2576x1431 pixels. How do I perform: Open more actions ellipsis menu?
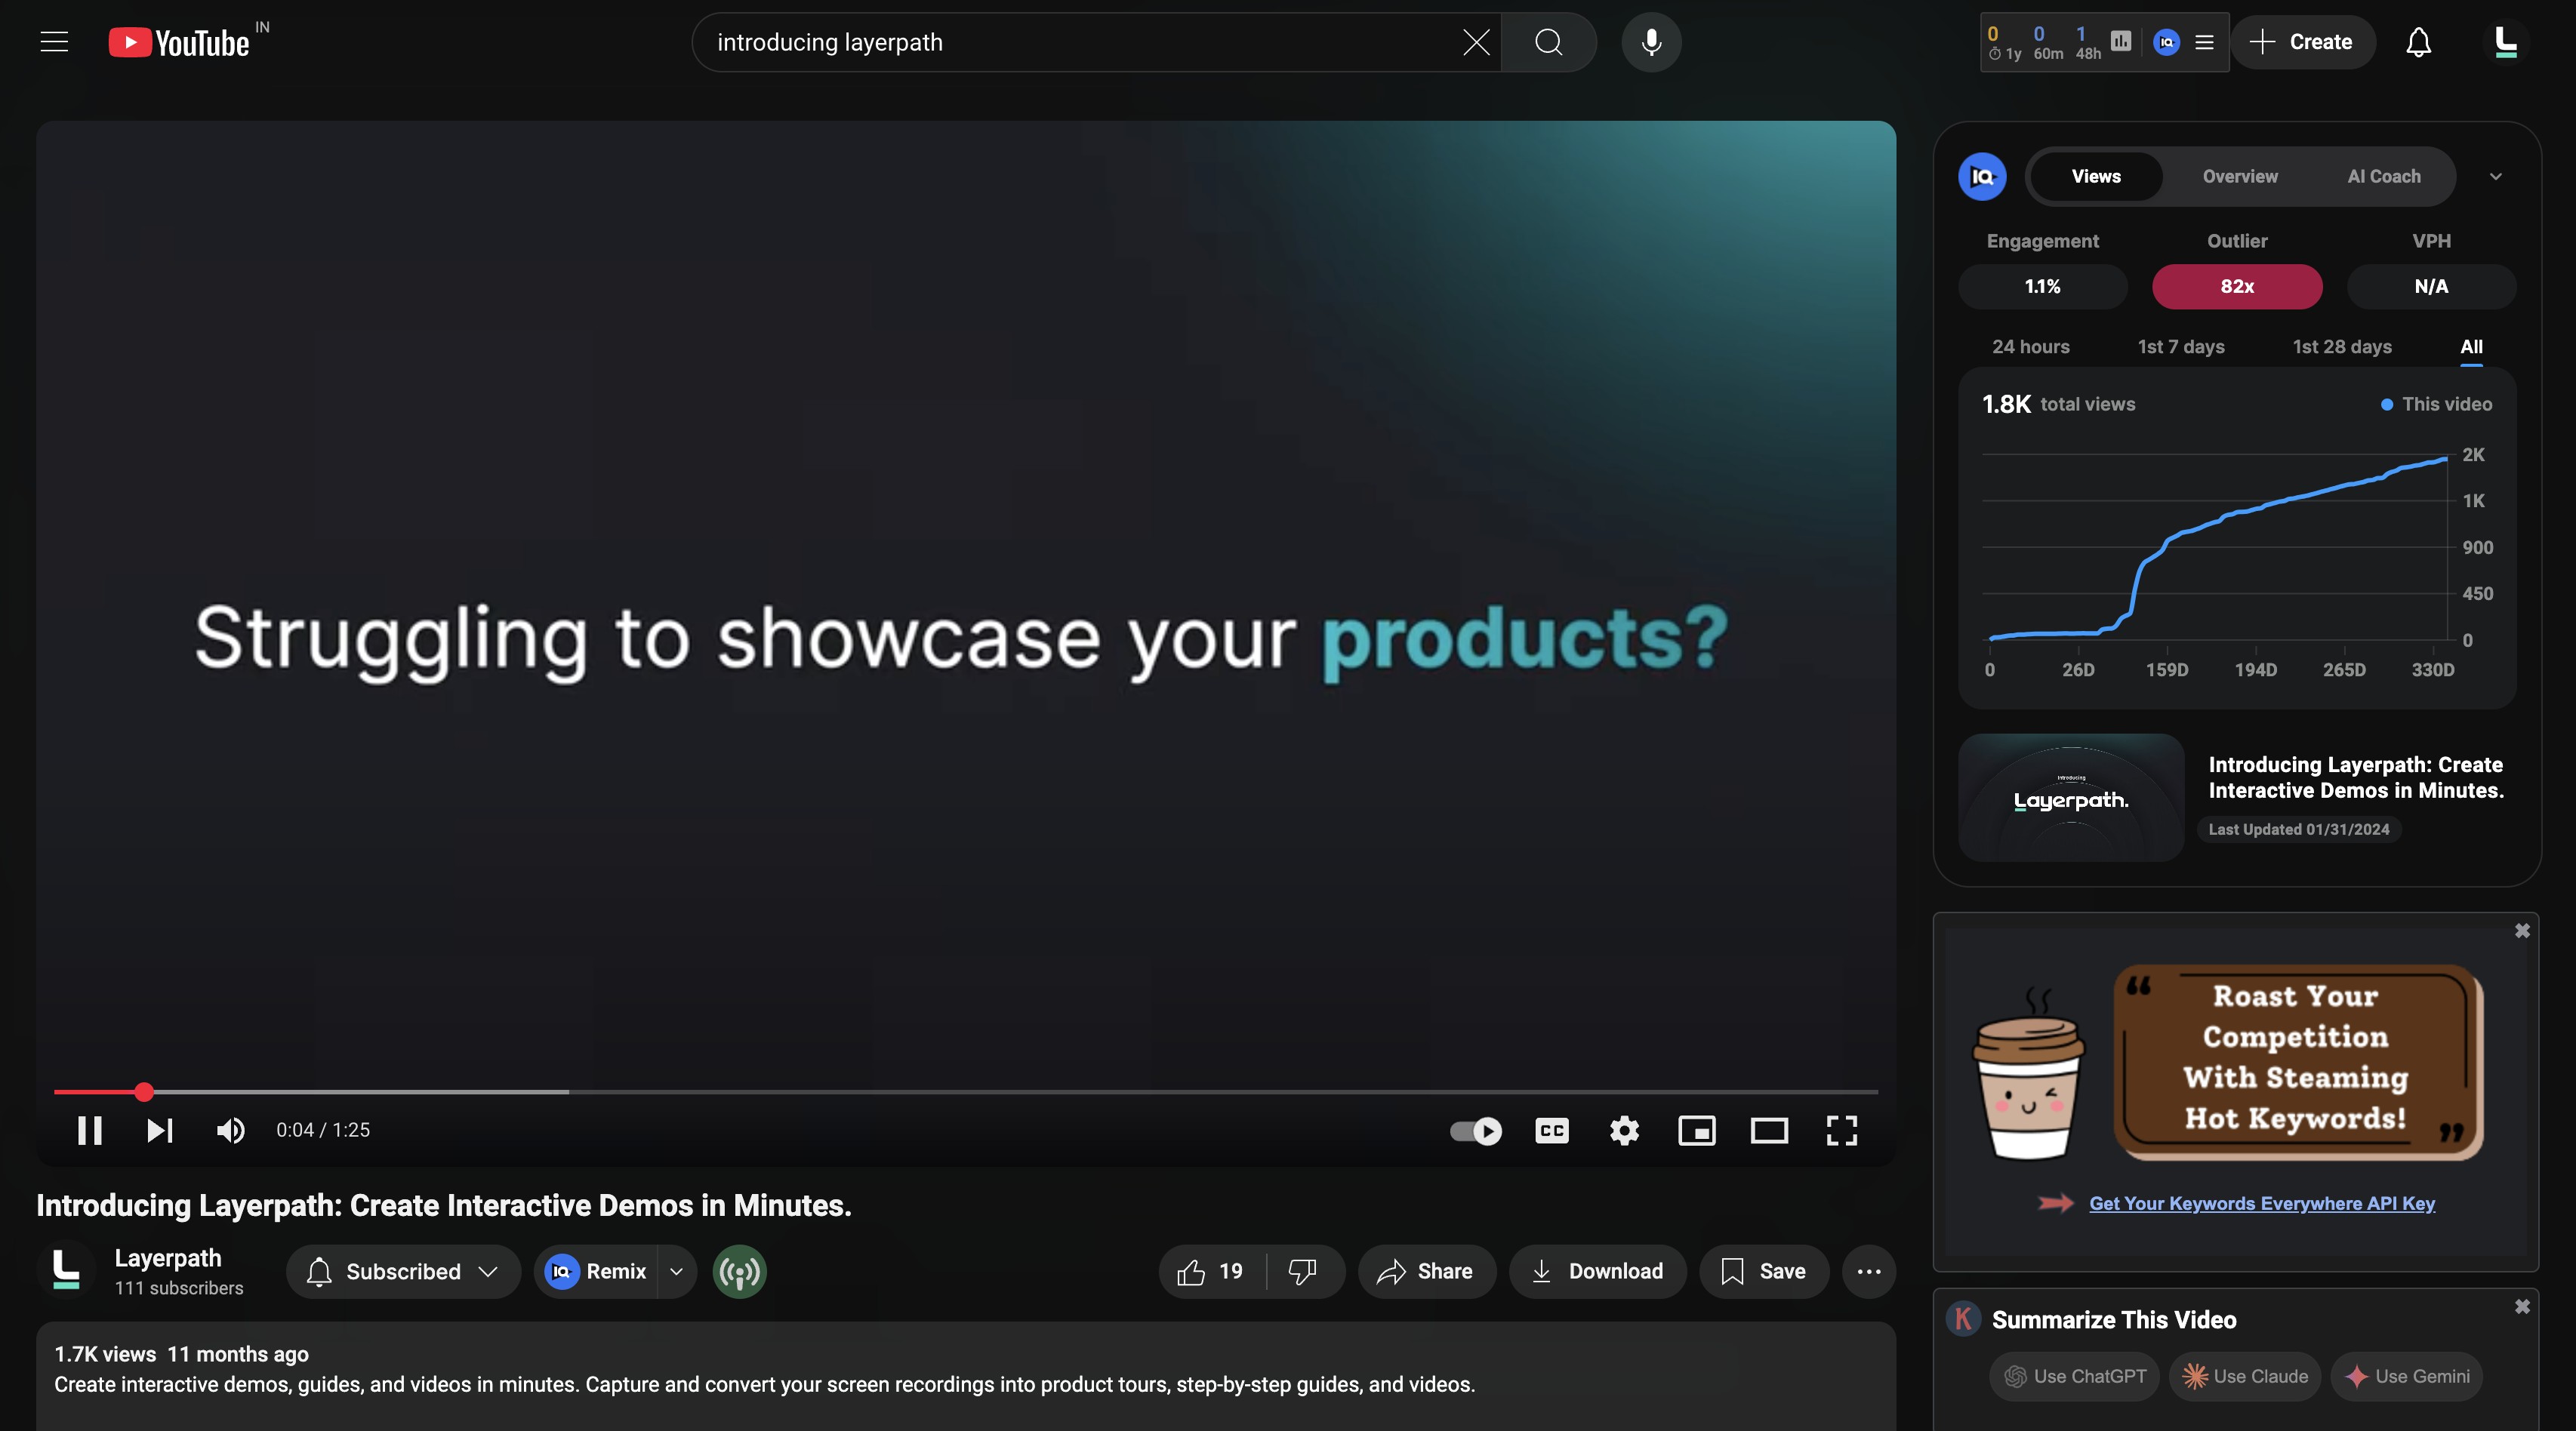(1868, 1271)
